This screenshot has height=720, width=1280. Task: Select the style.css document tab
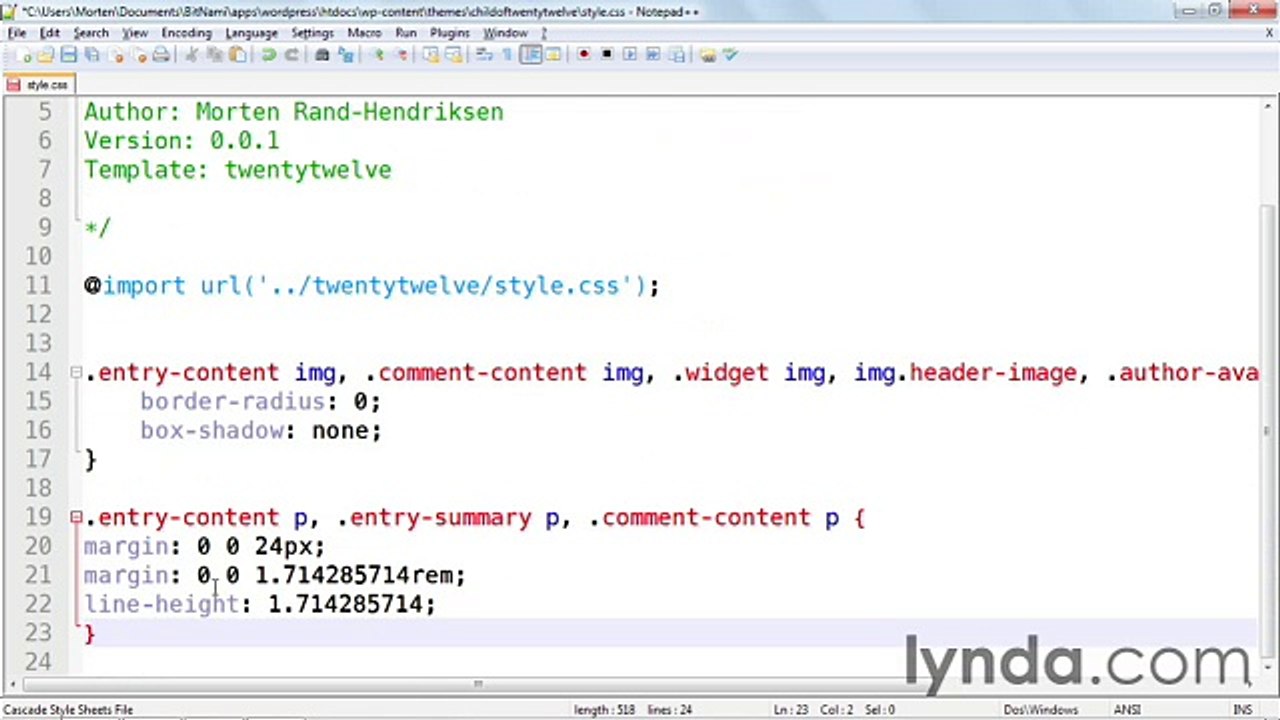pos(38,85)
